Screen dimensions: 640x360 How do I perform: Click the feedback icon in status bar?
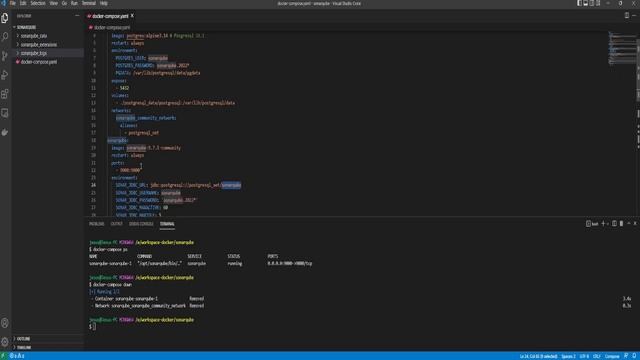click(626, 356)
